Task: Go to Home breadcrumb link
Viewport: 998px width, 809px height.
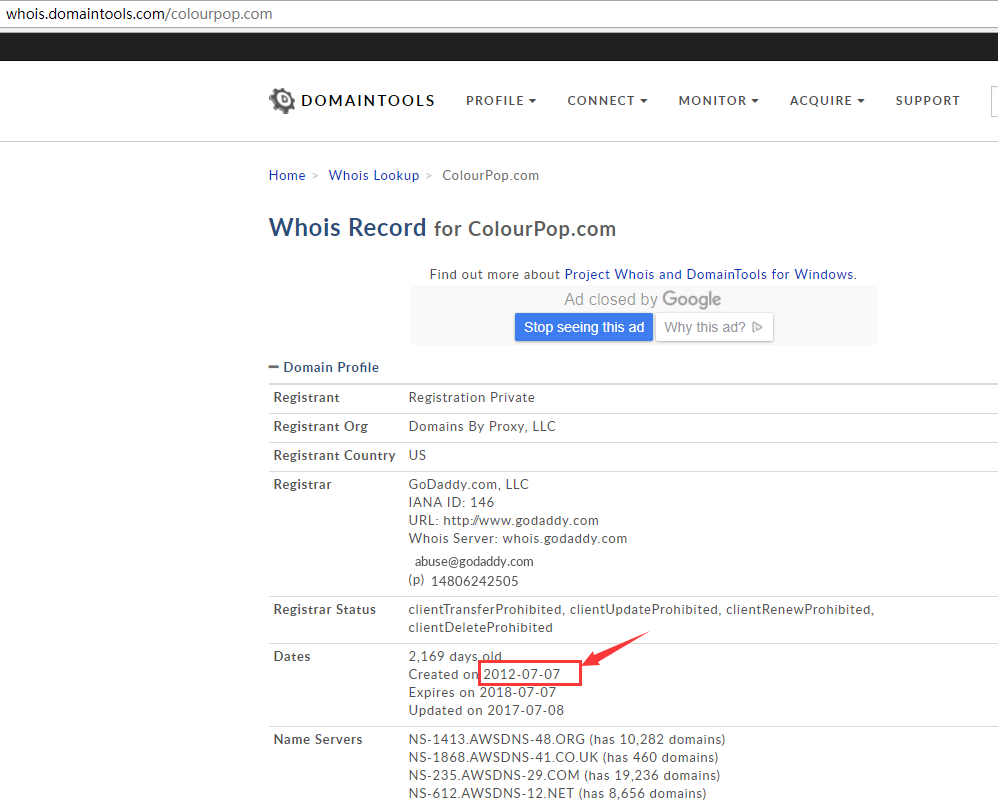Action: coord(287,175)
